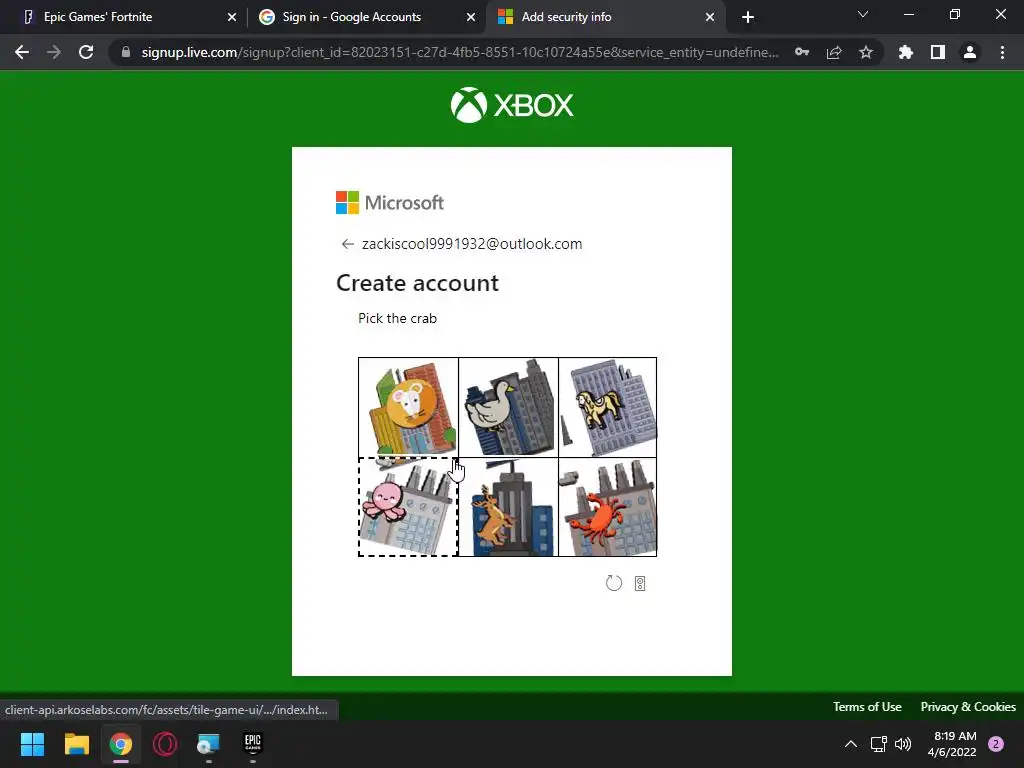Open Epic Games Launcher from taskbar
The width and height of the screenshot is (1024, 768).
253,744
